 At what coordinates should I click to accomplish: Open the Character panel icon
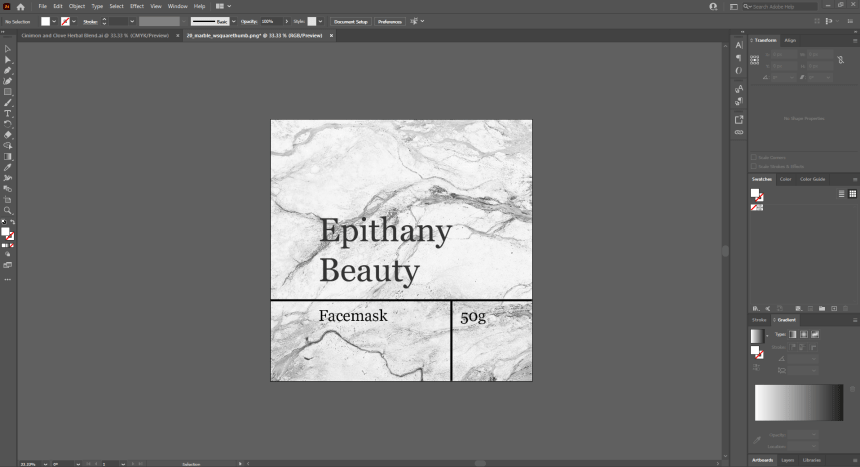click(x=739, y=45)
